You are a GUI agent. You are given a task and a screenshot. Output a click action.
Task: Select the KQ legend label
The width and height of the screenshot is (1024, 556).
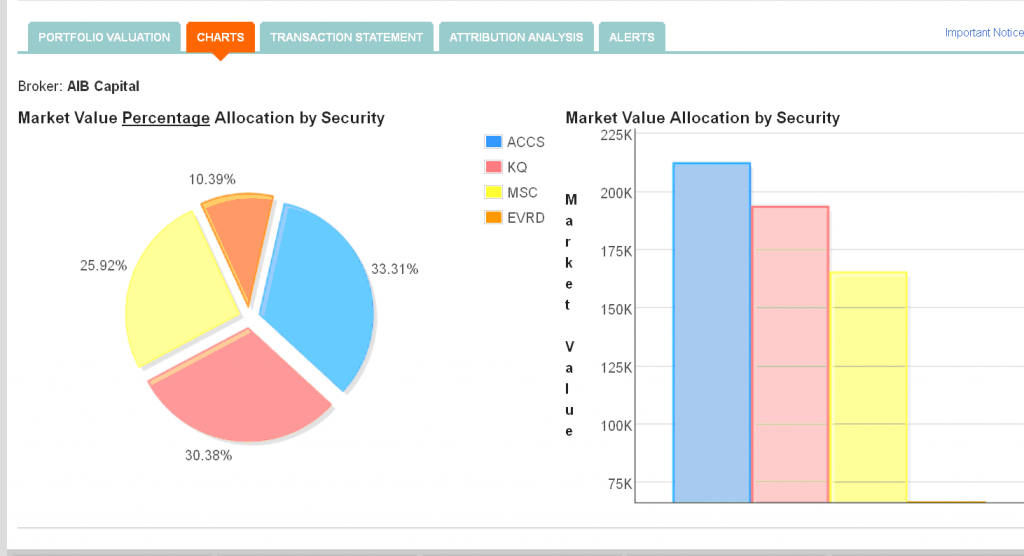[x=517, y=167]
